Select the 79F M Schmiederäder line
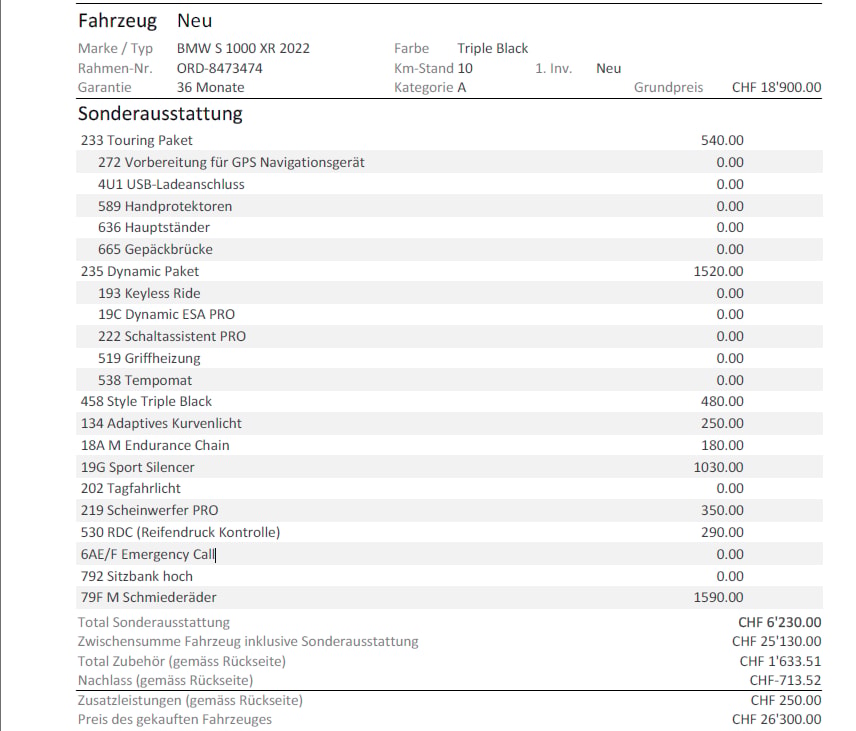The image size is (856, 731). [x=449, y=597]
